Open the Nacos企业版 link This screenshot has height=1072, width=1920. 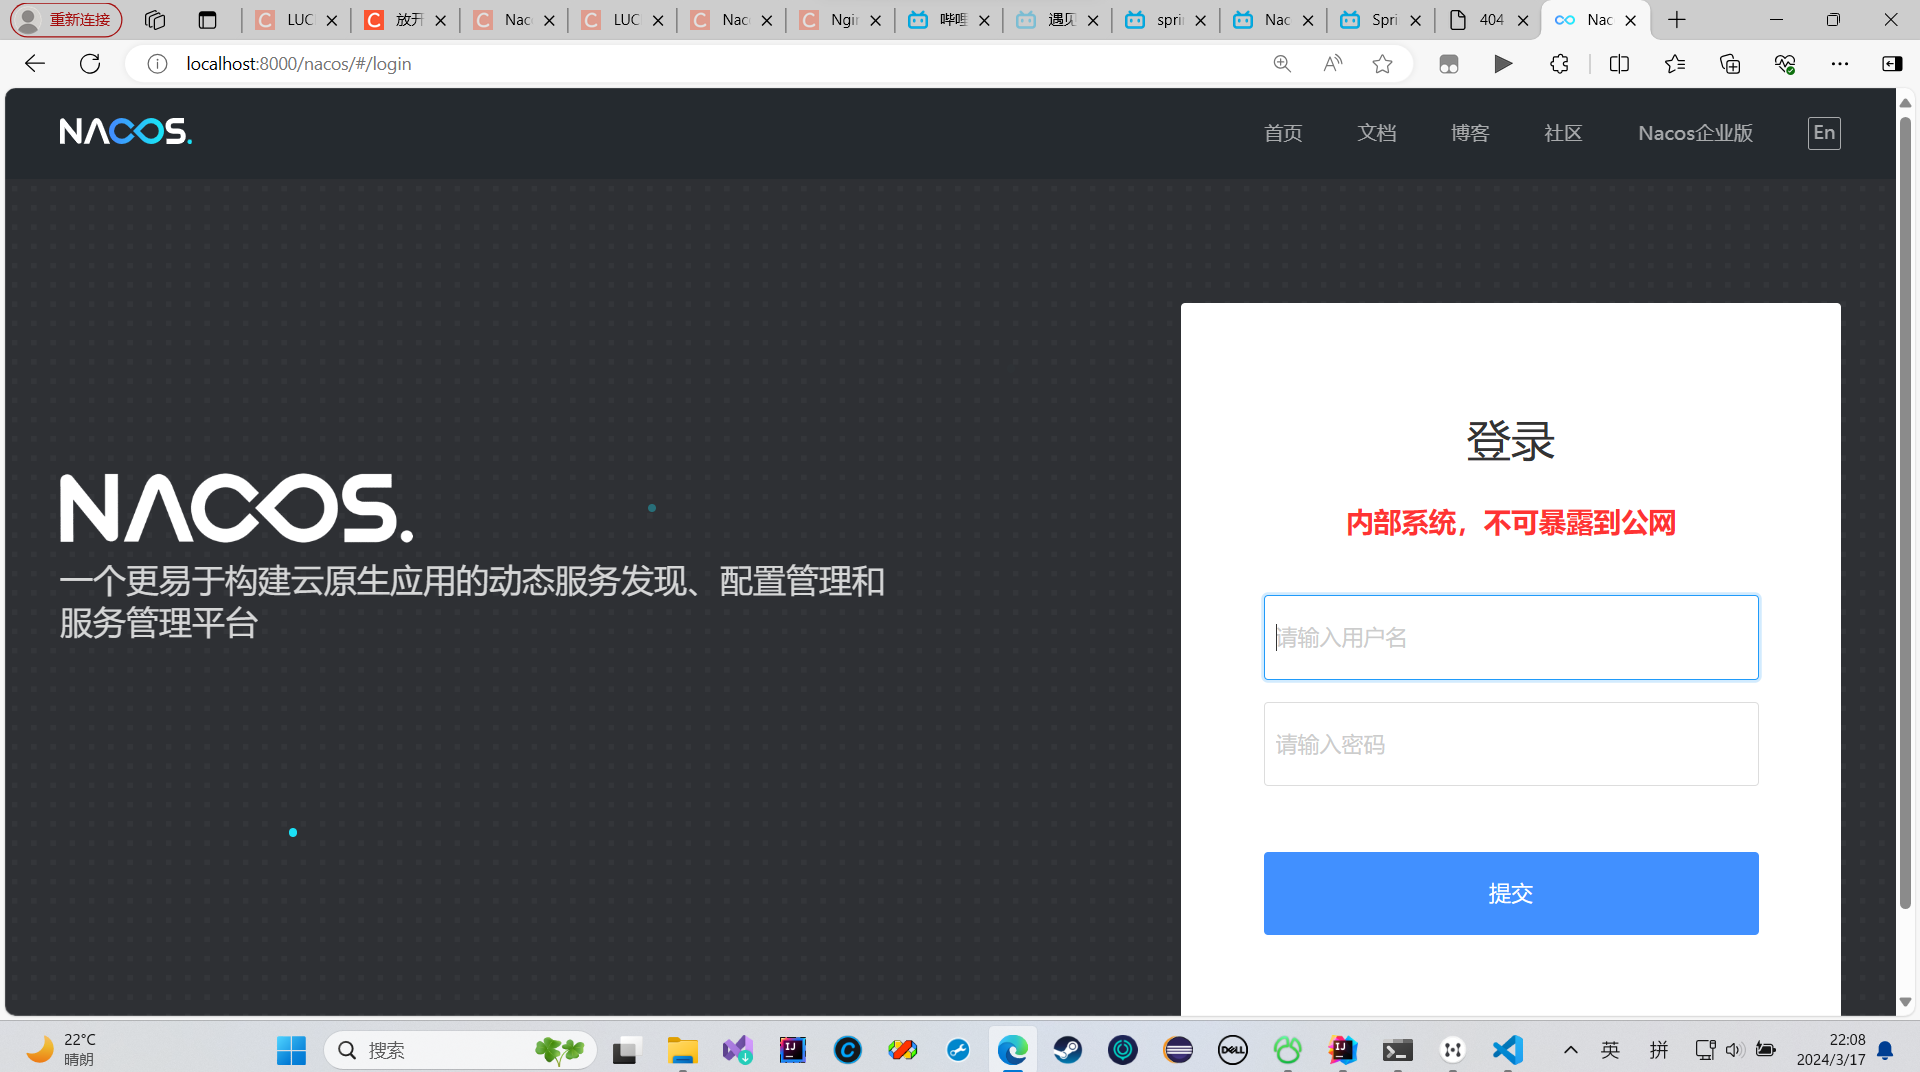(1695, 133)
